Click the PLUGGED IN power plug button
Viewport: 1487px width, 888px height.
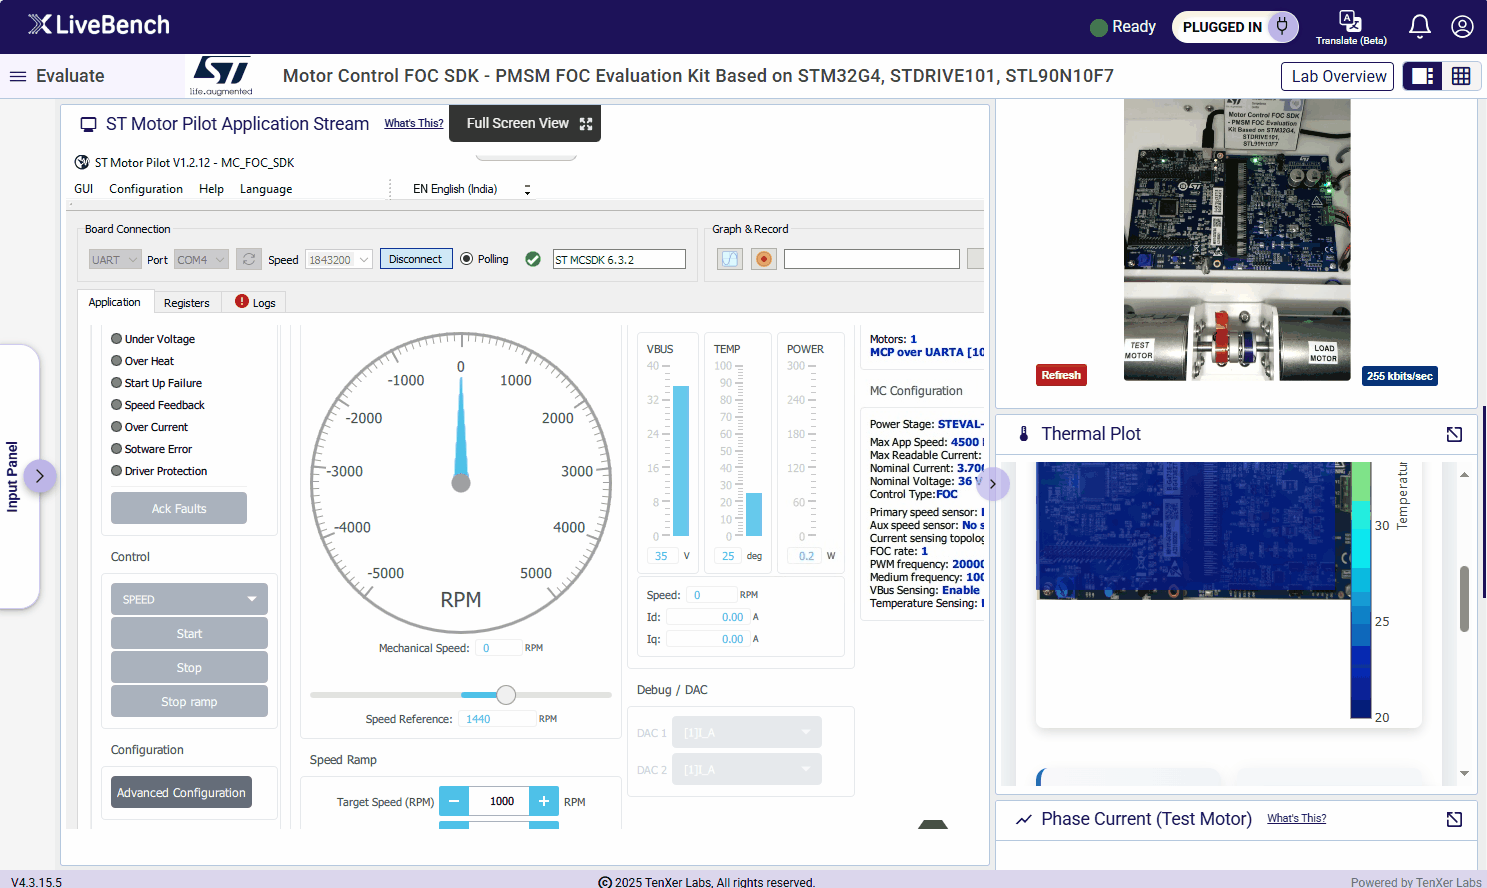(x=1235, y=27)
